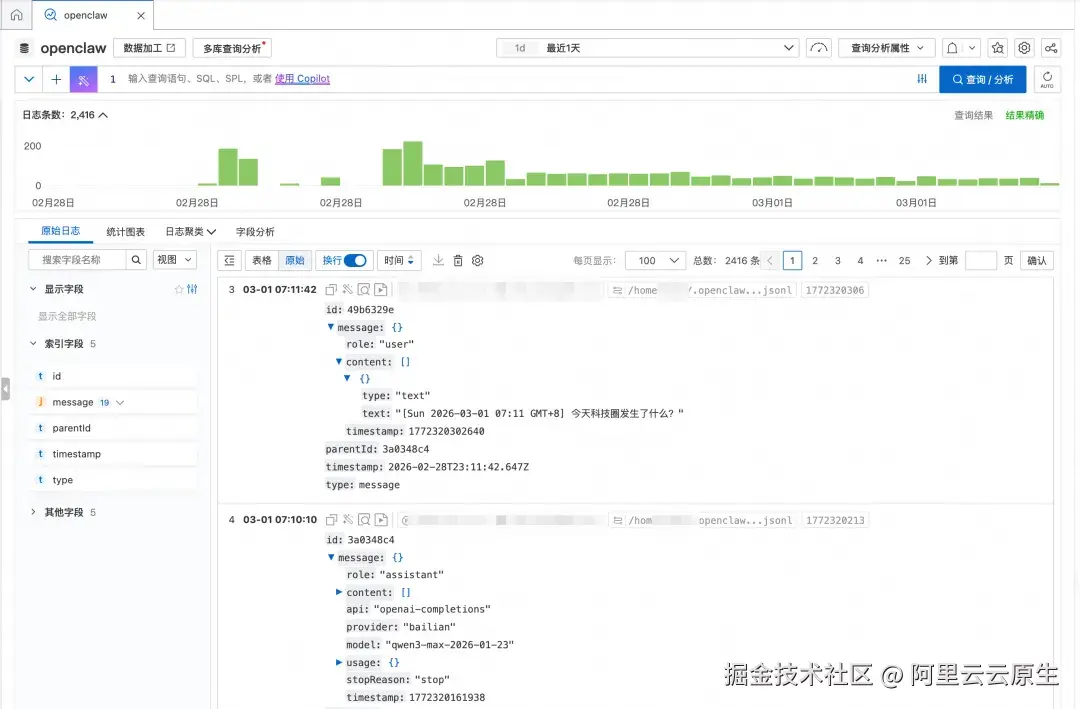Collapse the 显示字段 section
The image size is (1080, 709).
tap(33, 289)
